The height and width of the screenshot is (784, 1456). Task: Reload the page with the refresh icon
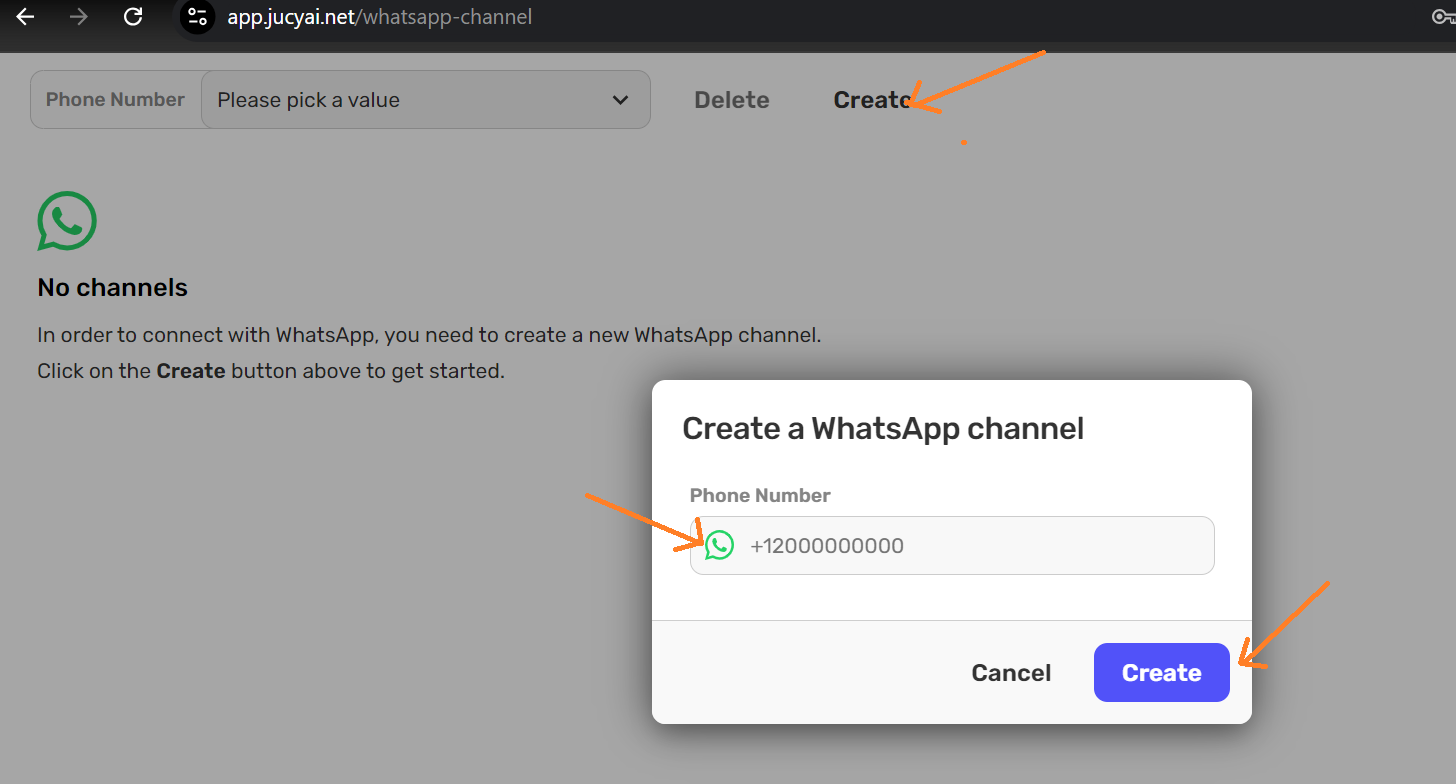(132, 17)
